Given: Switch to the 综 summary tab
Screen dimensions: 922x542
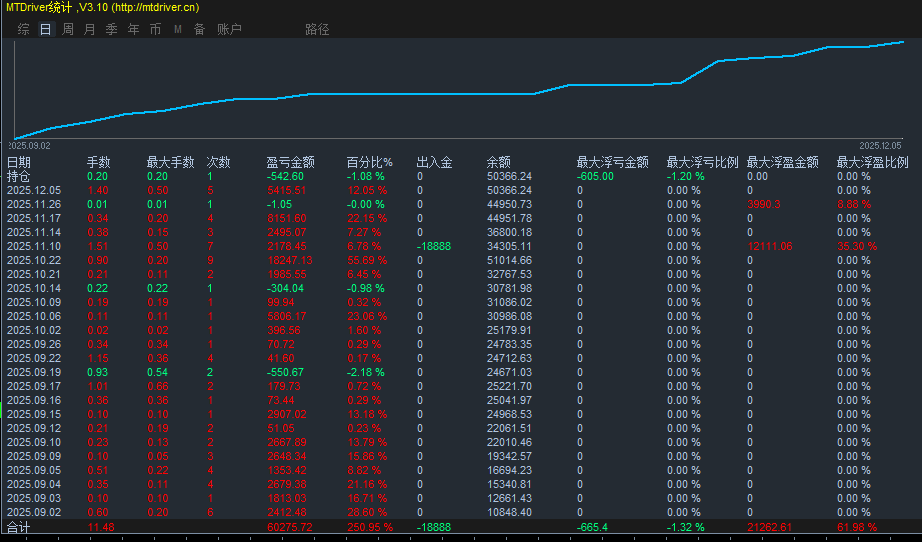Looking at the screenshot, I should [23, 29].
